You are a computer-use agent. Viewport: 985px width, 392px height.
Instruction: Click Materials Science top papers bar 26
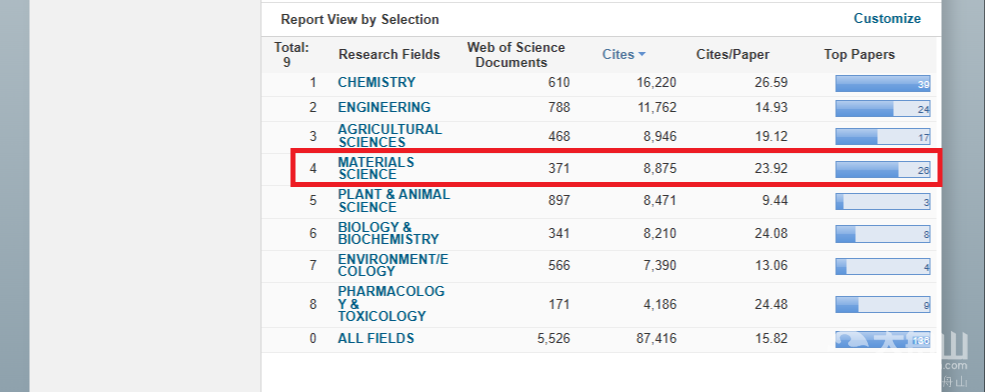coord(883,170)
